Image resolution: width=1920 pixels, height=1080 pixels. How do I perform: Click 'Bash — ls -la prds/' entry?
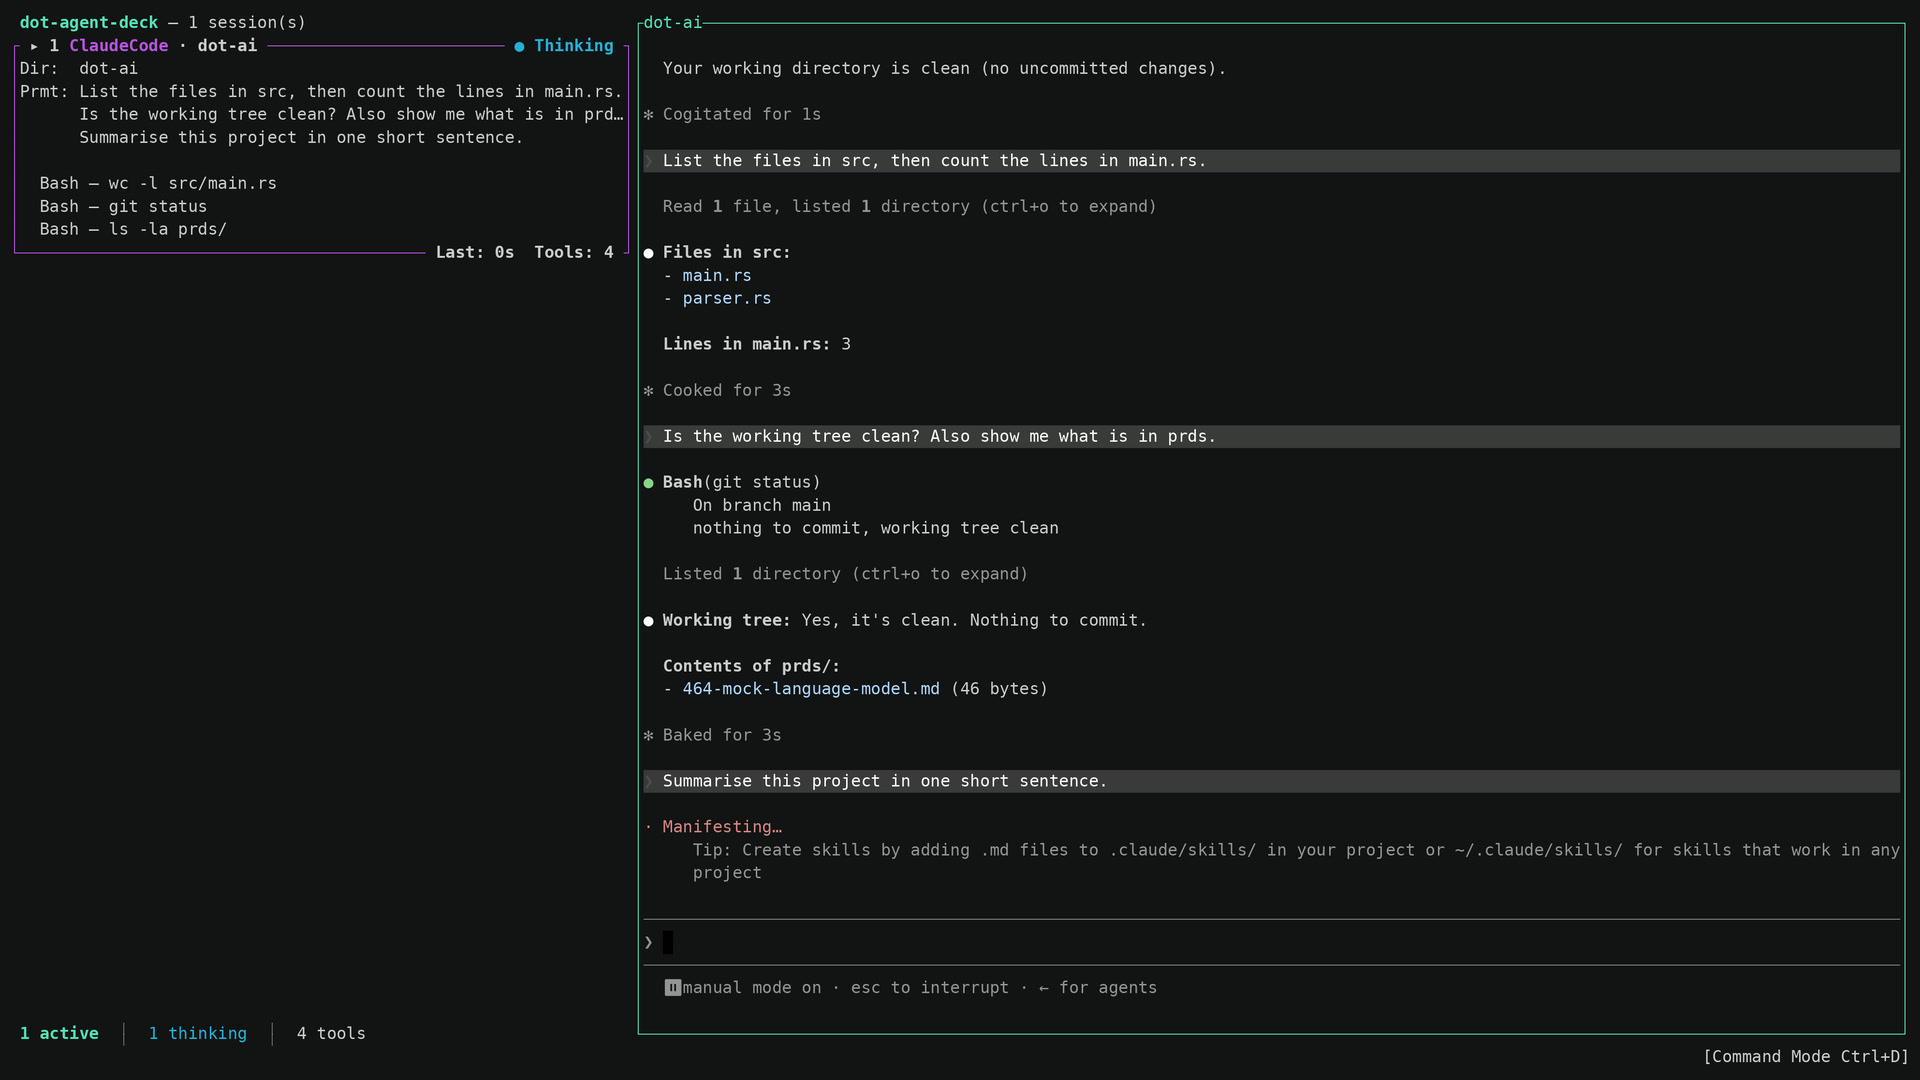coord(133,230)
